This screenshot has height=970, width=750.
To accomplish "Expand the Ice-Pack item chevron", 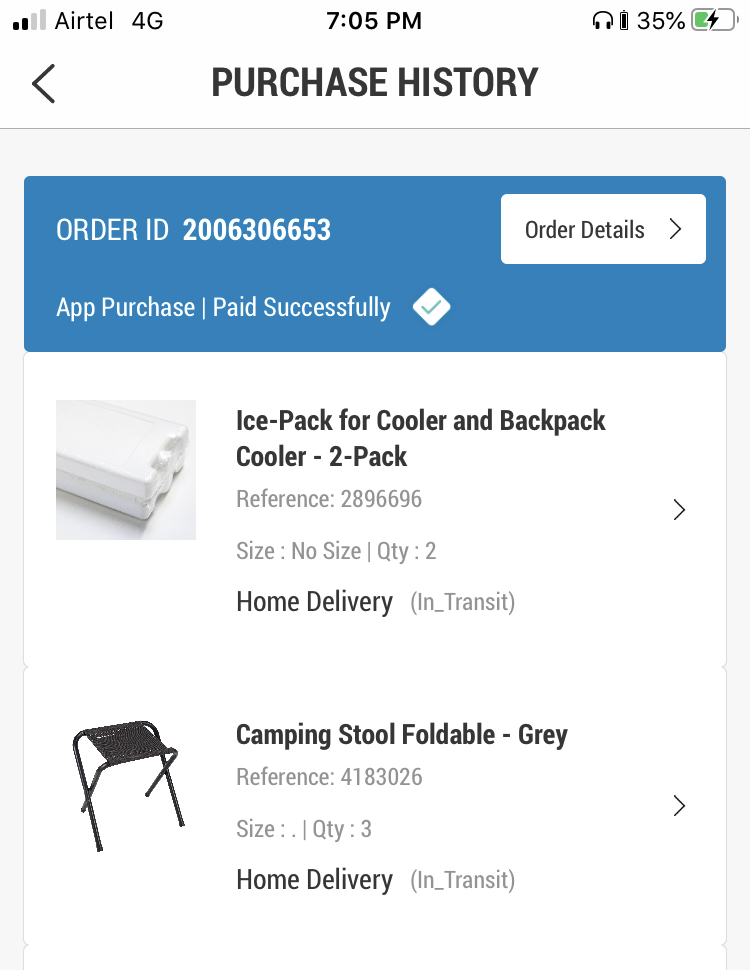I will coord(679,510).
